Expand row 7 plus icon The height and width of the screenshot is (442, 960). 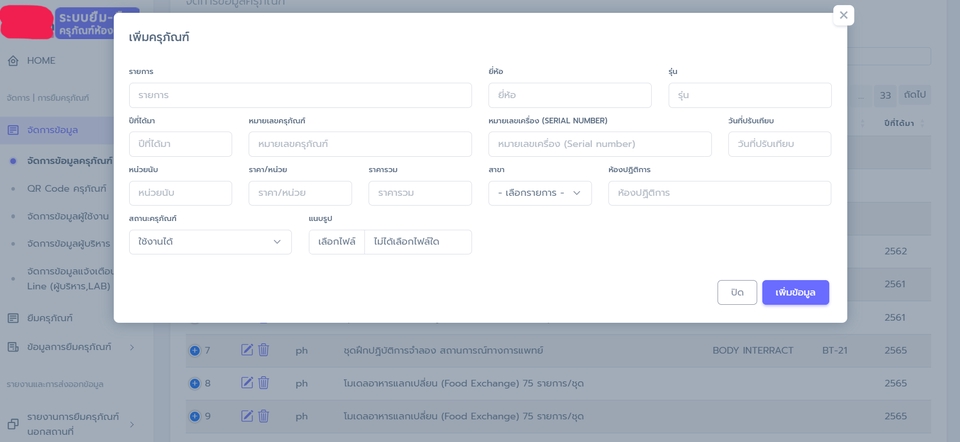point(195,351)
